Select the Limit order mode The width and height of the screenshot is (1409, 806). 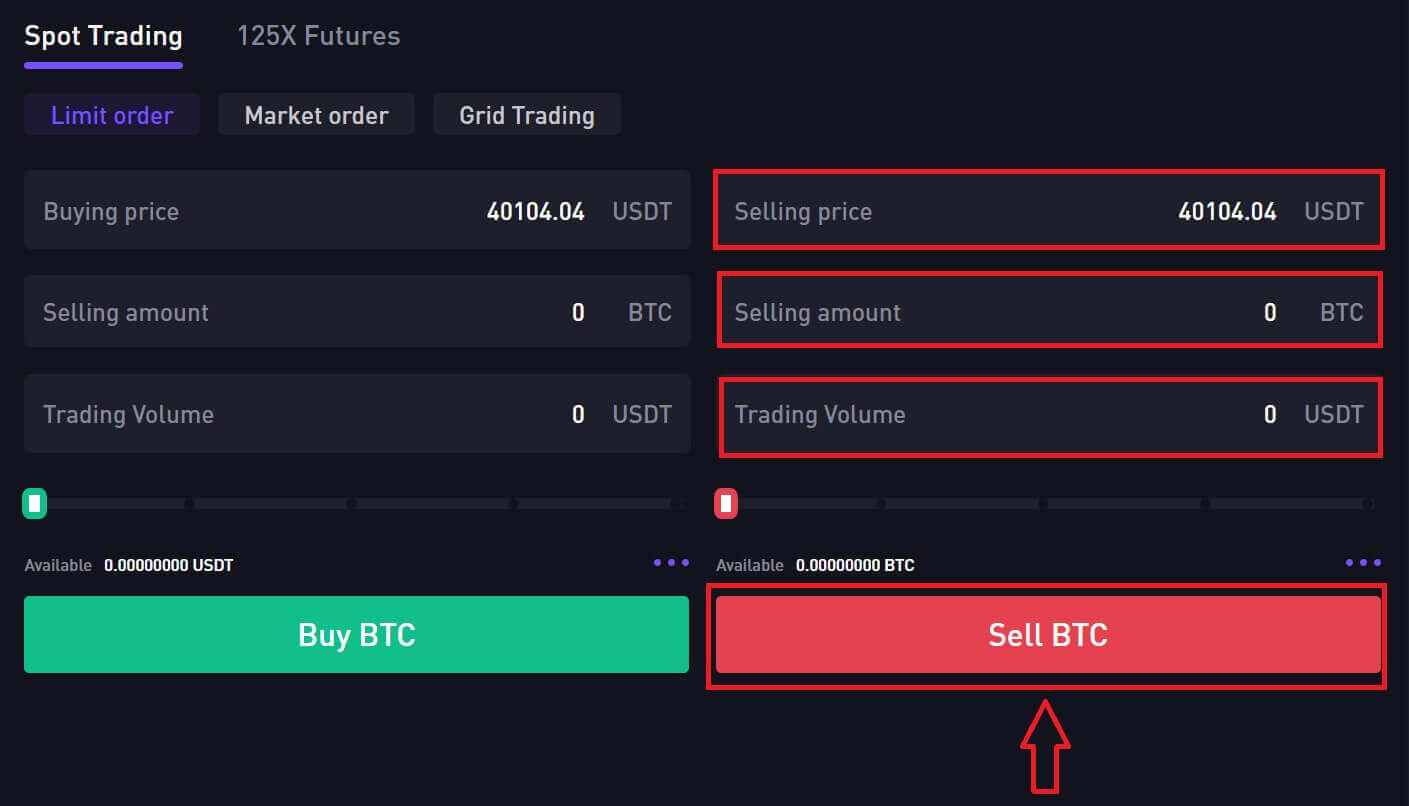111,114
